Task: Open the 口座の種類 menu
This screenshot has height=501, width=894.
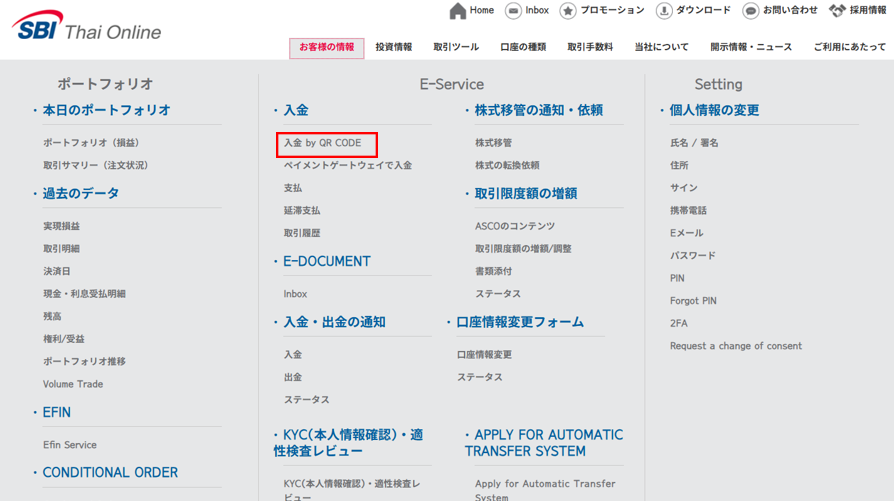Action: 523,47
